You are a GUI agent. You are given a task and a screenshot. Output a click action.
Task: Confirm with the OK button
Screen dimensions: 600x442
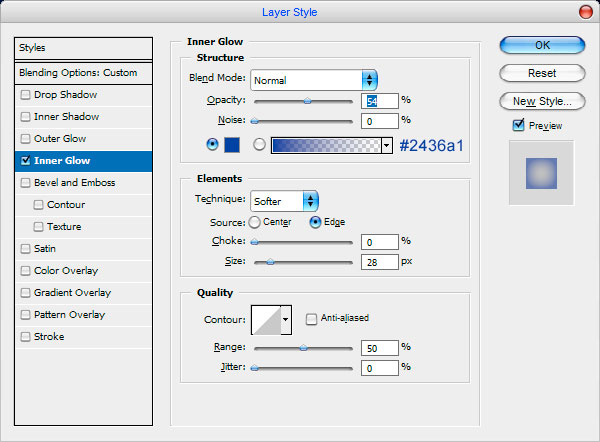[542, 45]
